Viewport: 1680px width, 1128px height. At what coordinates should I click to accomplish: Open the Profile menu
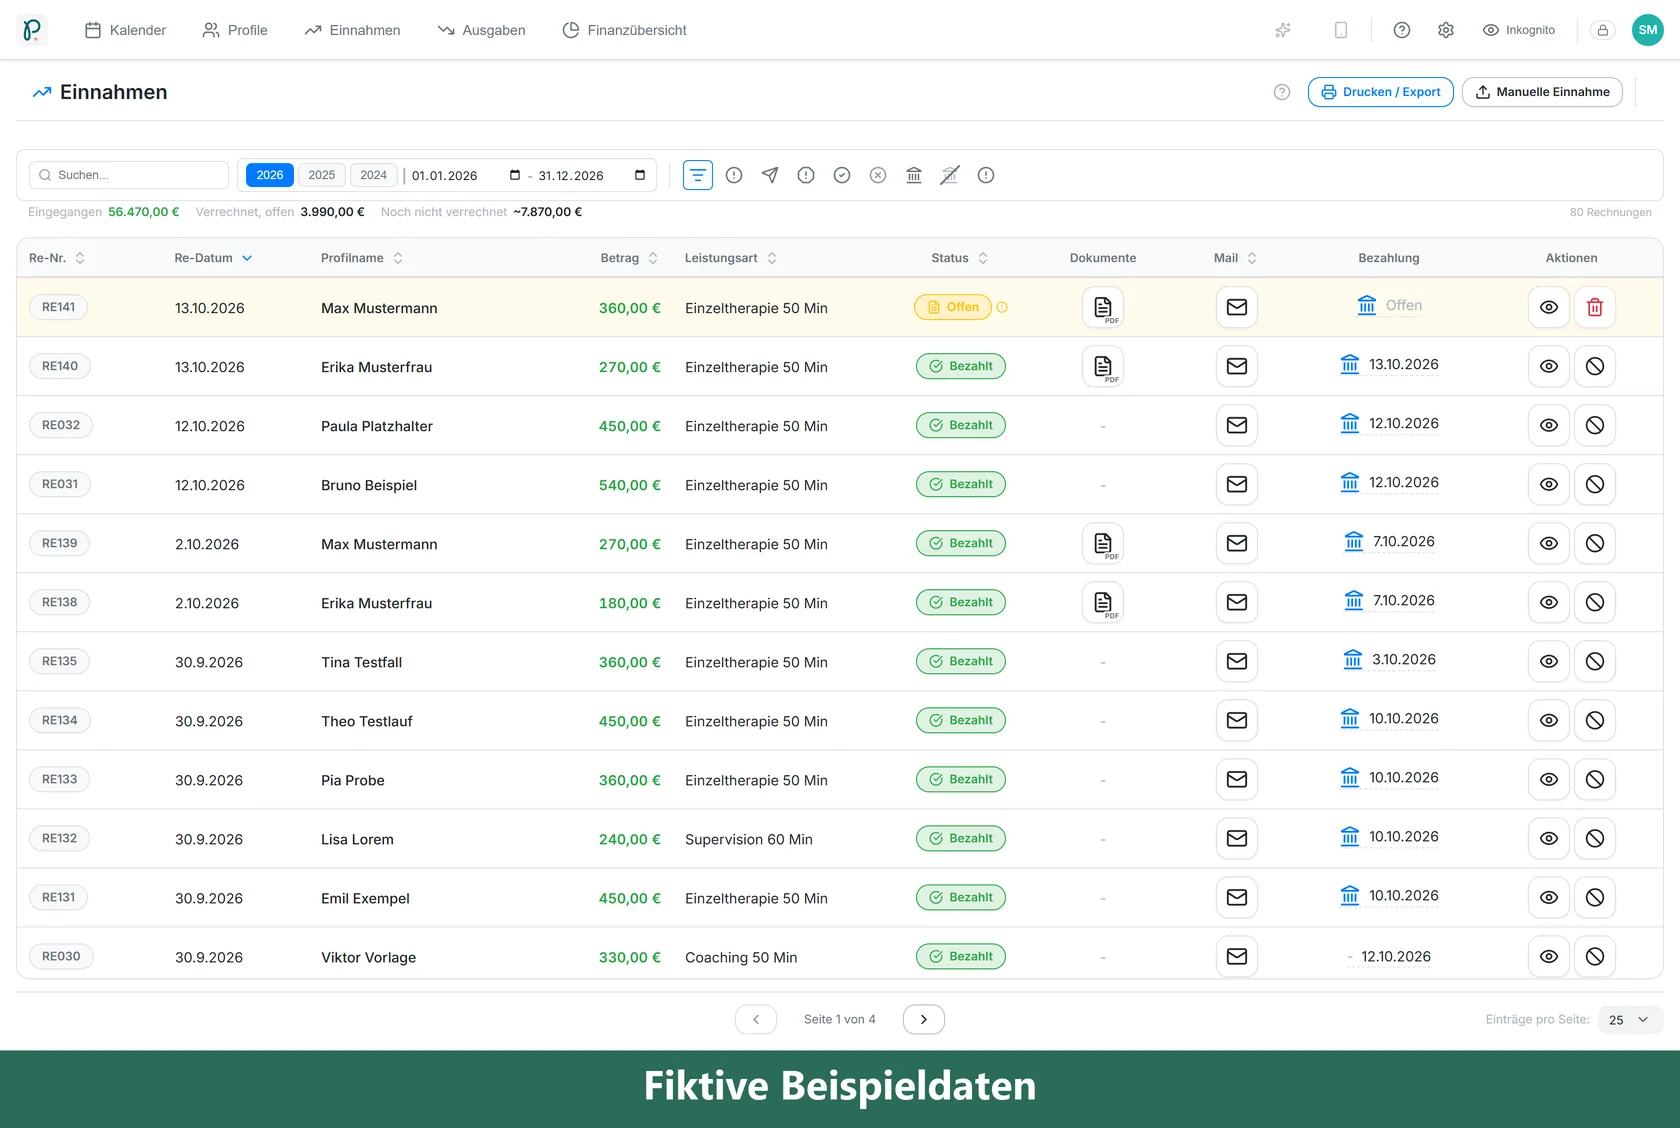[x=235, y=30]
